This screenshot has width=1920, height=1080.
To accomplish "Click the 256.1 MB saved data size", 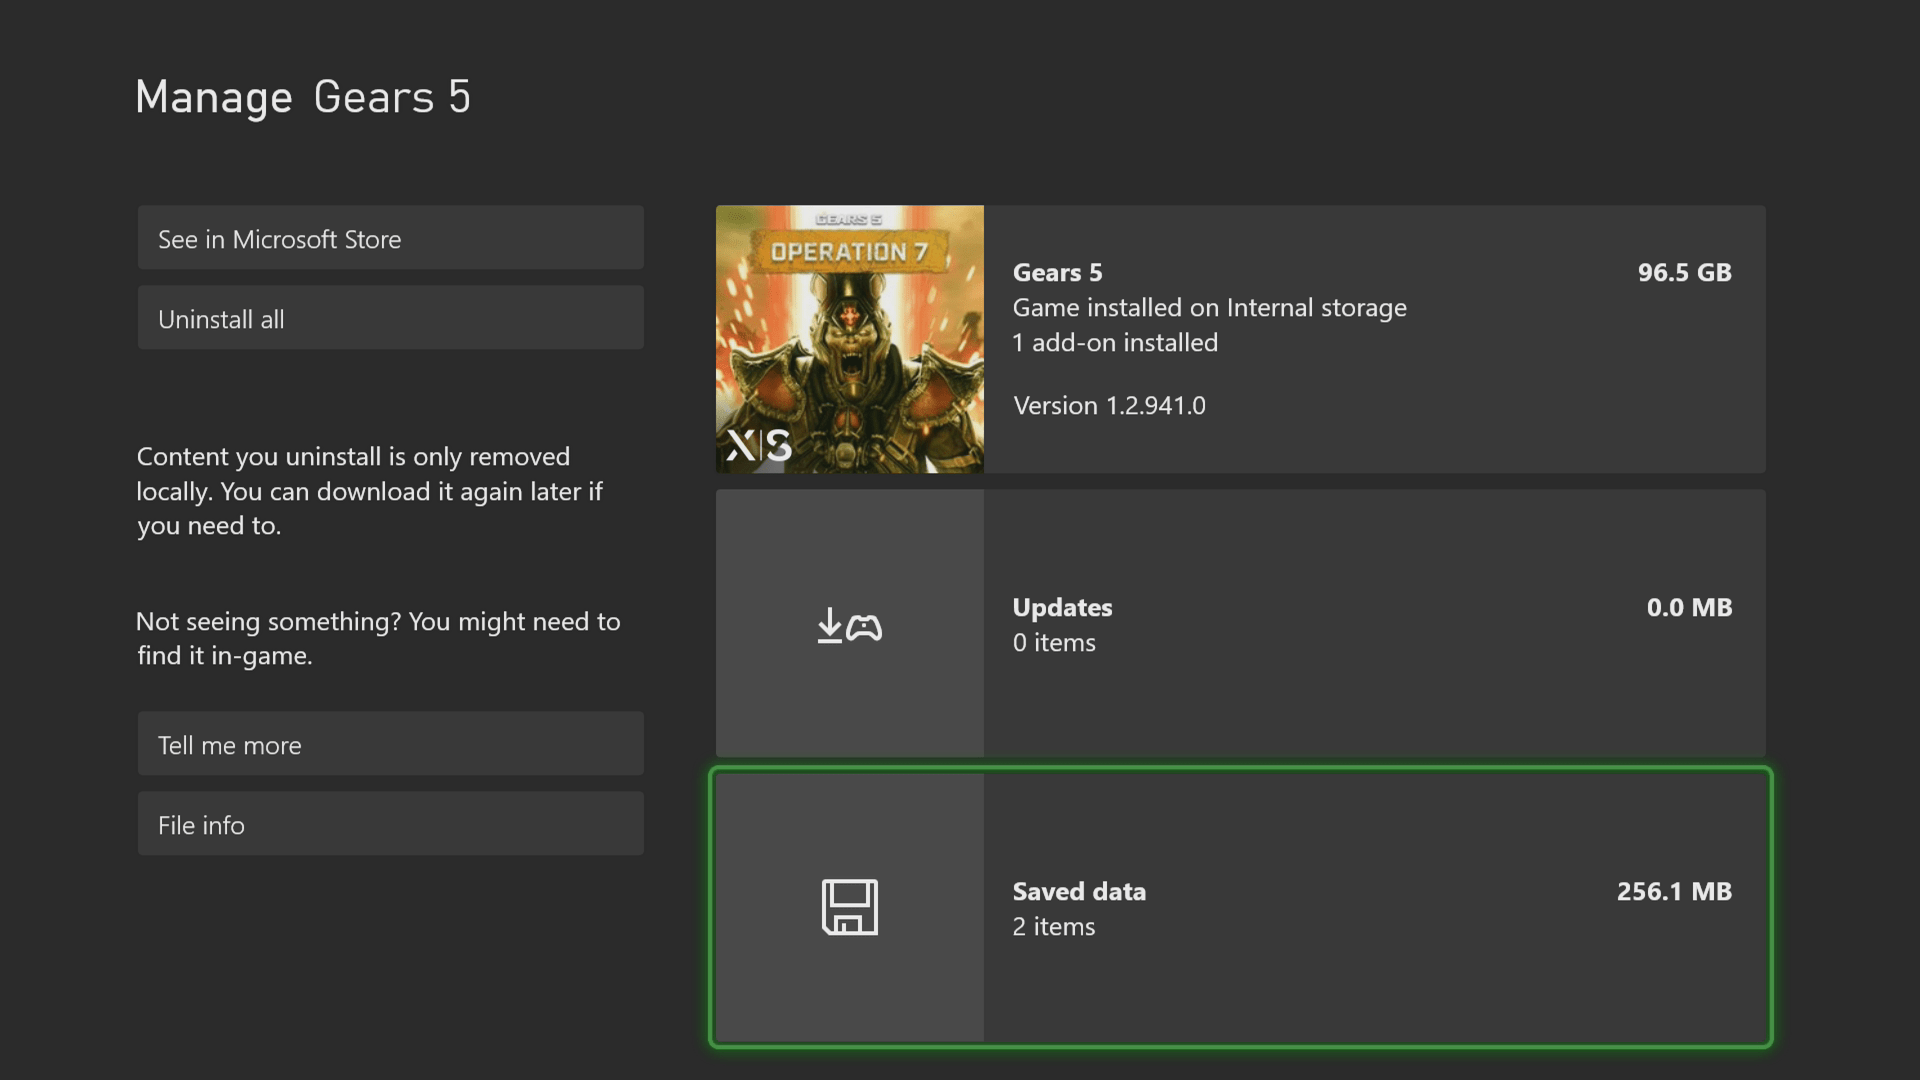I will (x=1673, y=891).
